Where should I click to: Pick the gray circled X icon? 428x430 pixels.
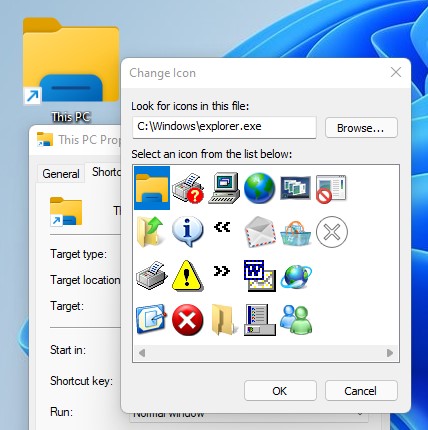point(332,232)
